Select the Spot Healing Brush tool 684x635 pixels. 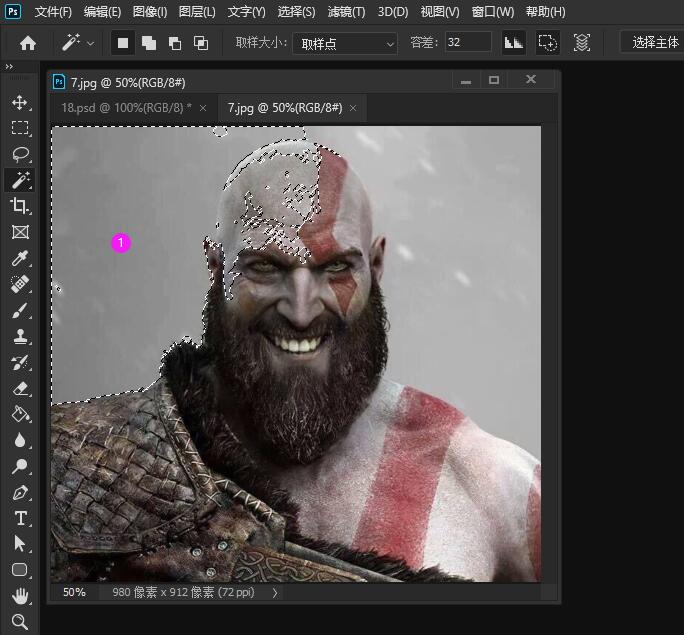(20, 284)
